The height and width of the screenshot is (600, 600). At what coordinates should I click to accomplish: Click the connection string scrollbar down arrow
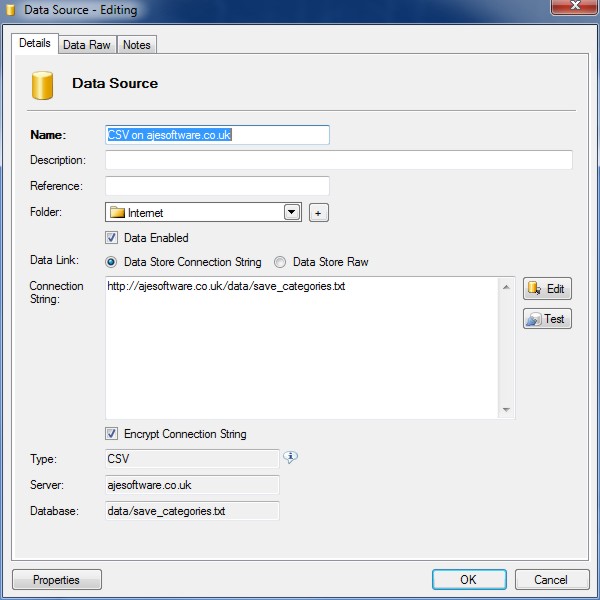[x=506, y=410]
